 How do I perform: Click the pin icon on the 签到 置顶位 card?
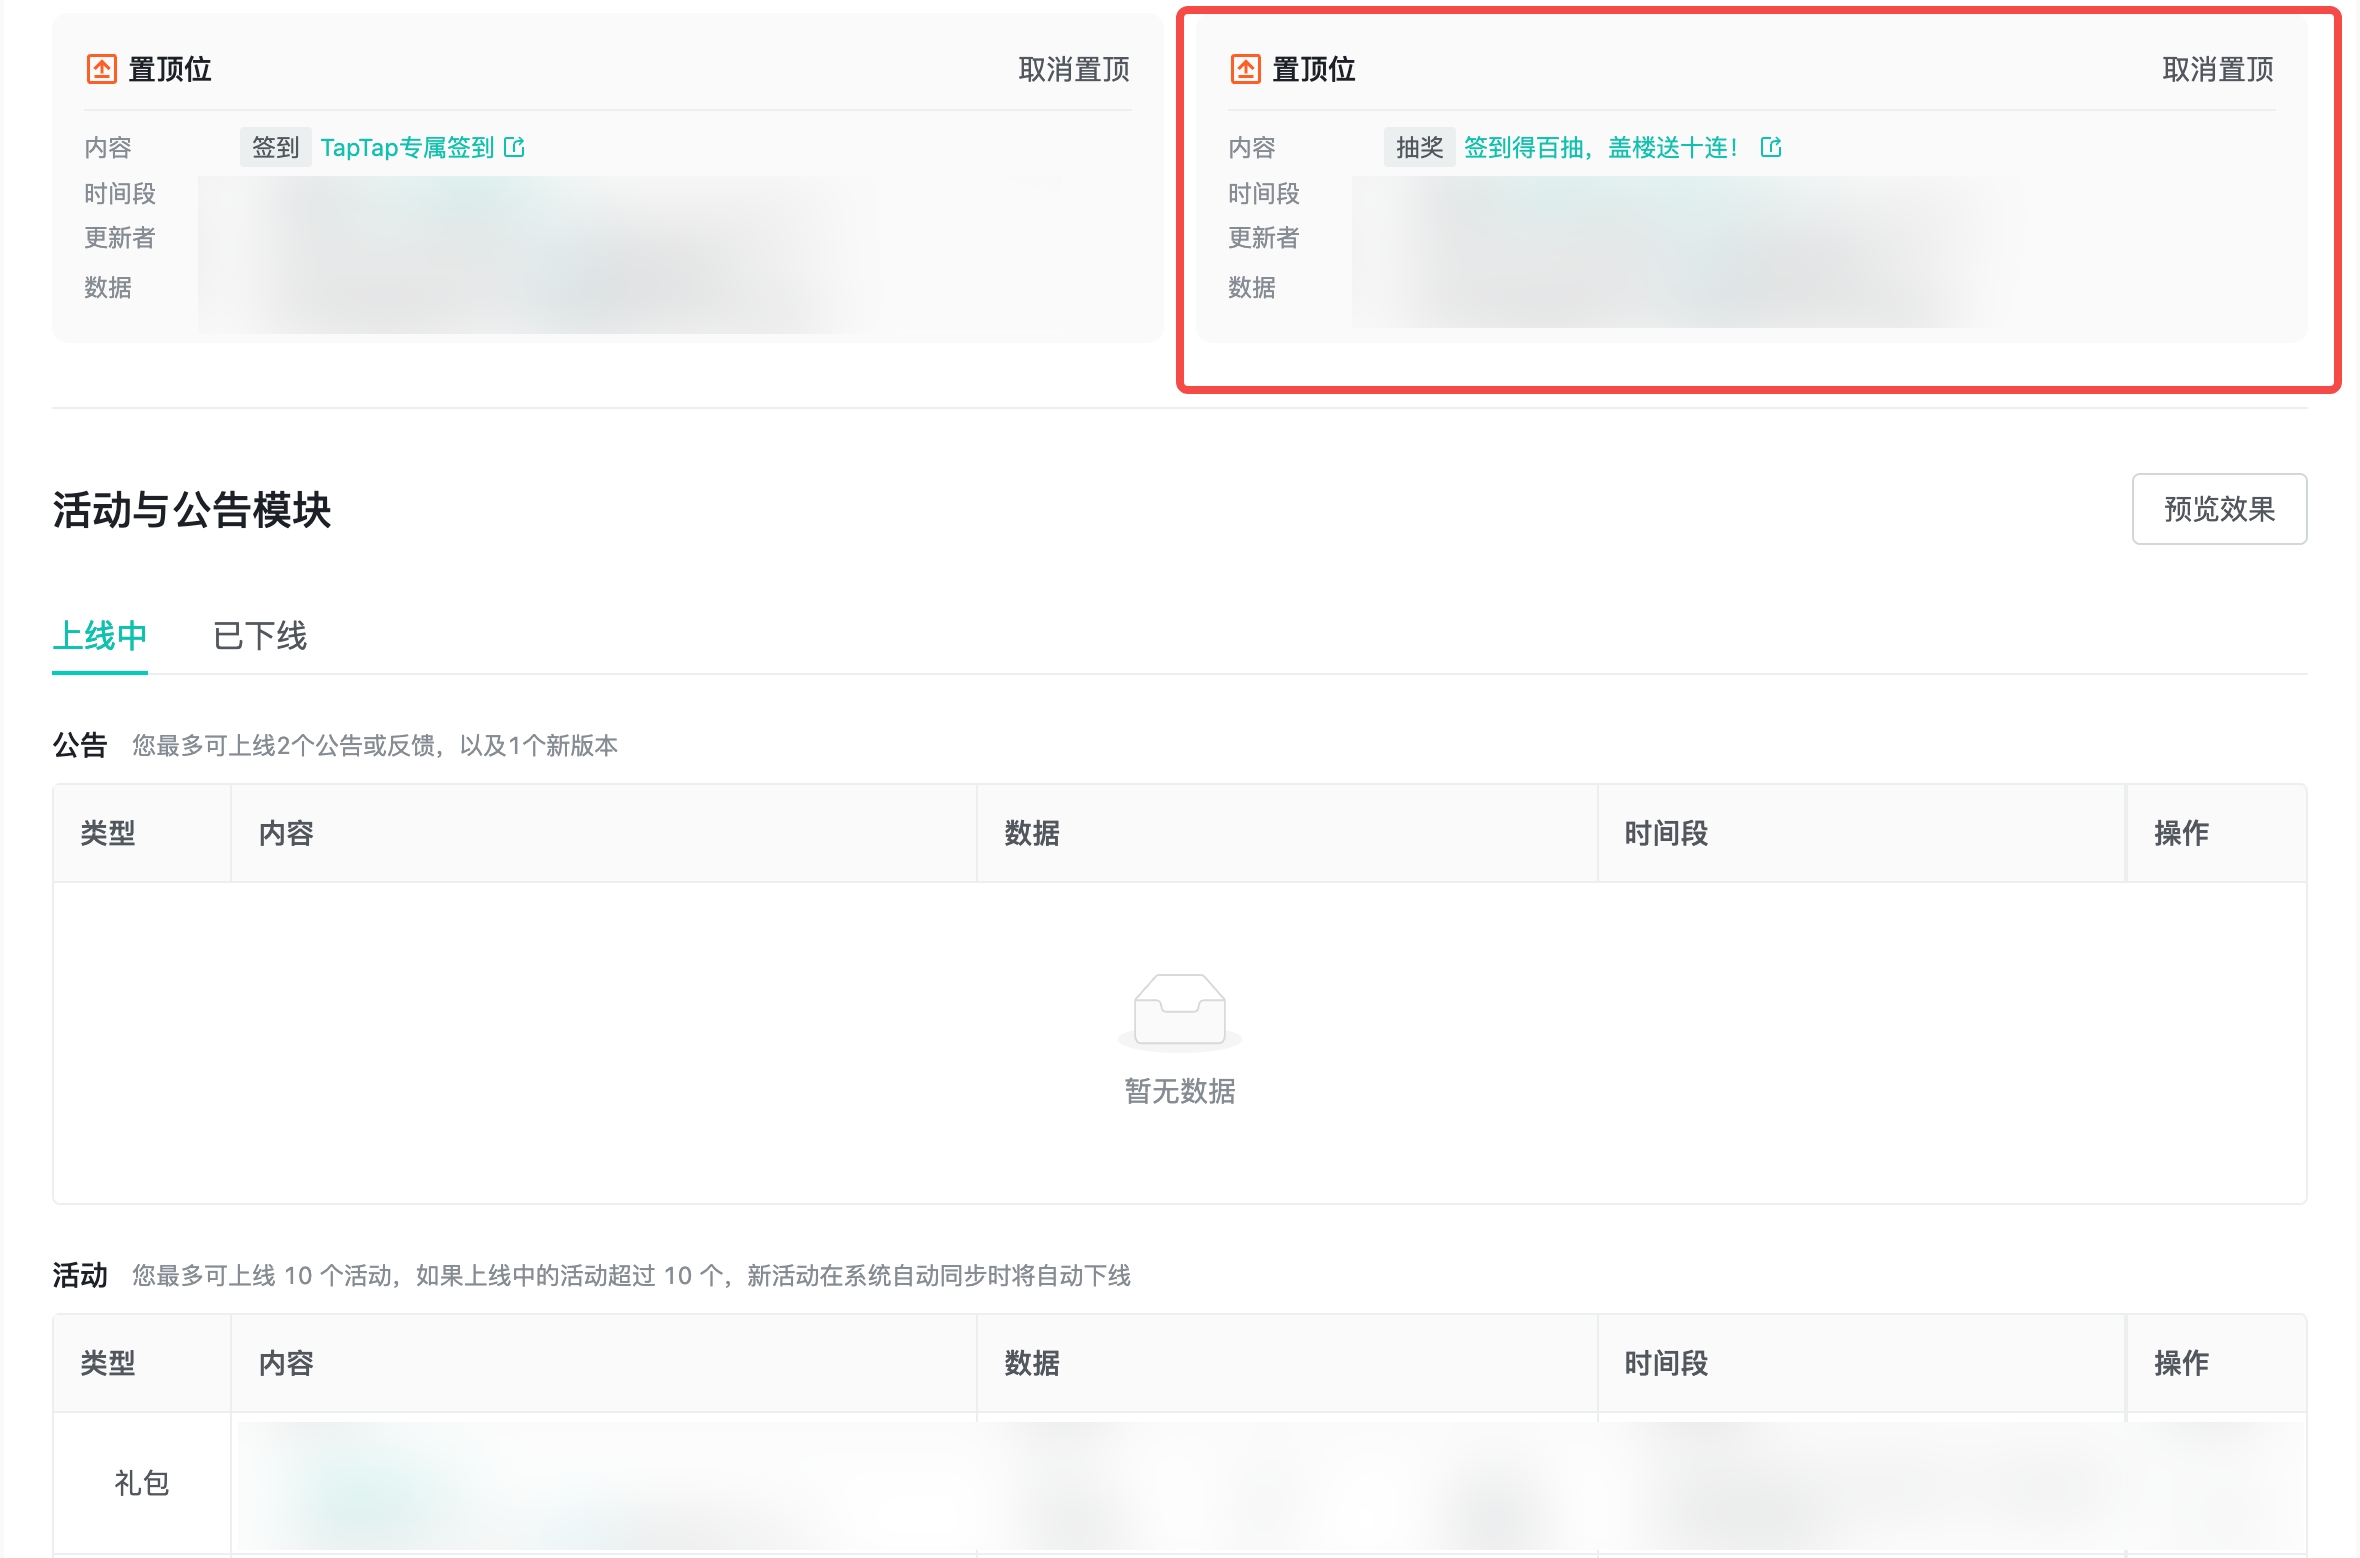pos(101,69)
